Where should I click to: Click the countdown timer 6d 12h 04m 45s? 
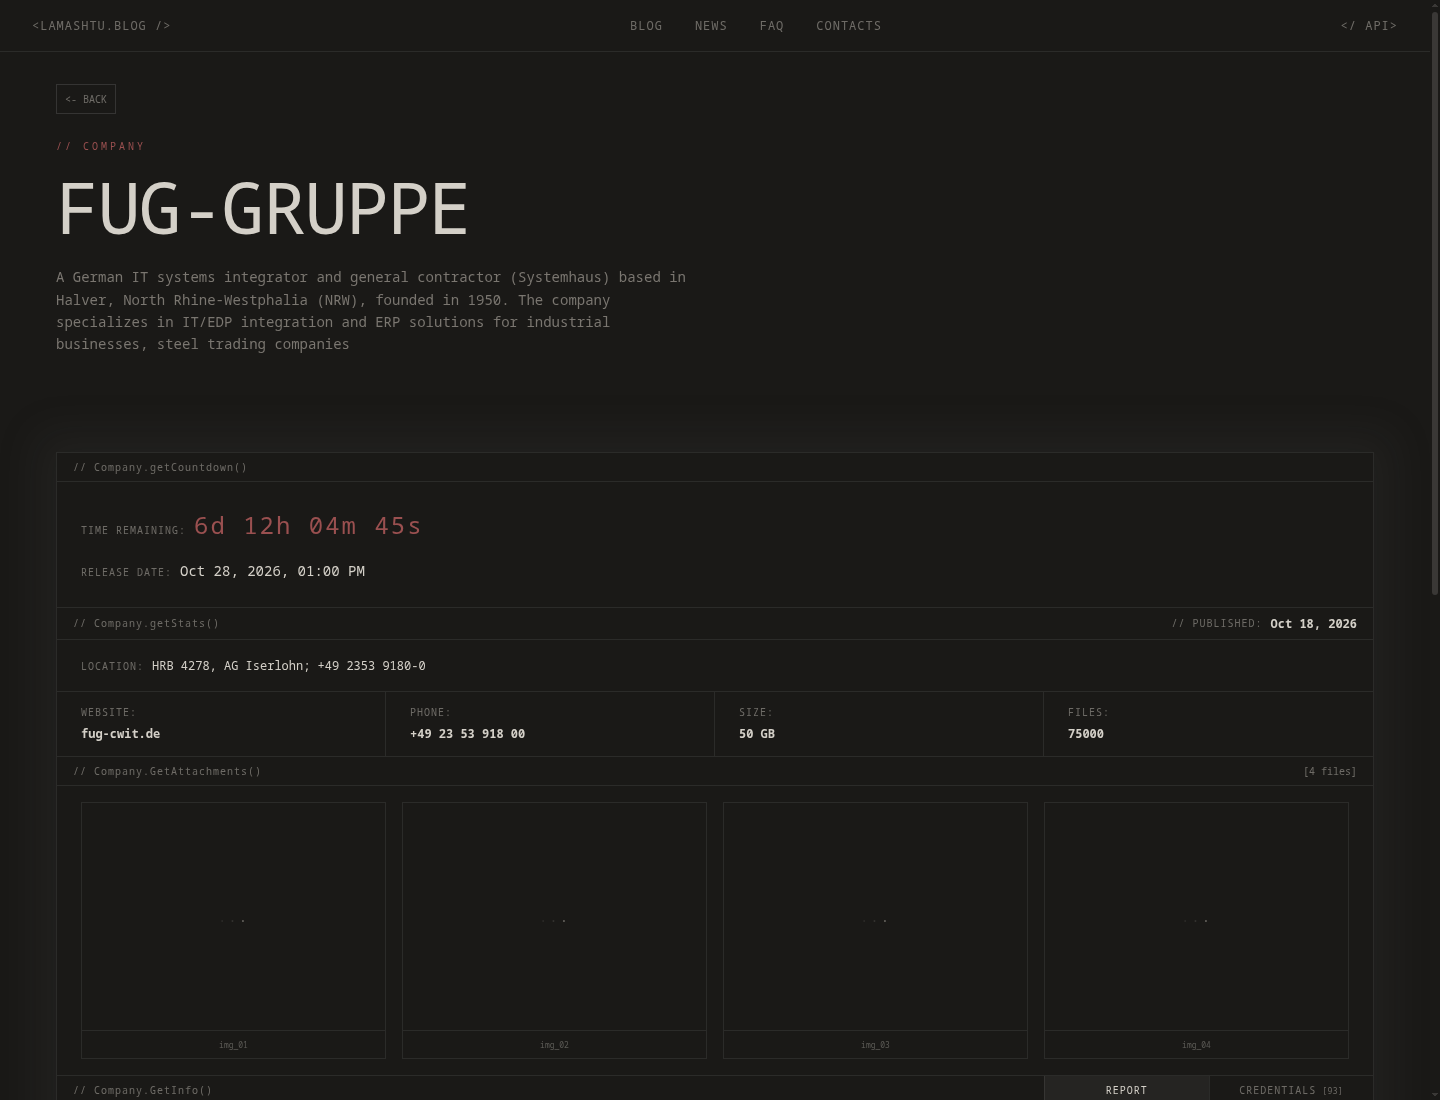[308, 526]
